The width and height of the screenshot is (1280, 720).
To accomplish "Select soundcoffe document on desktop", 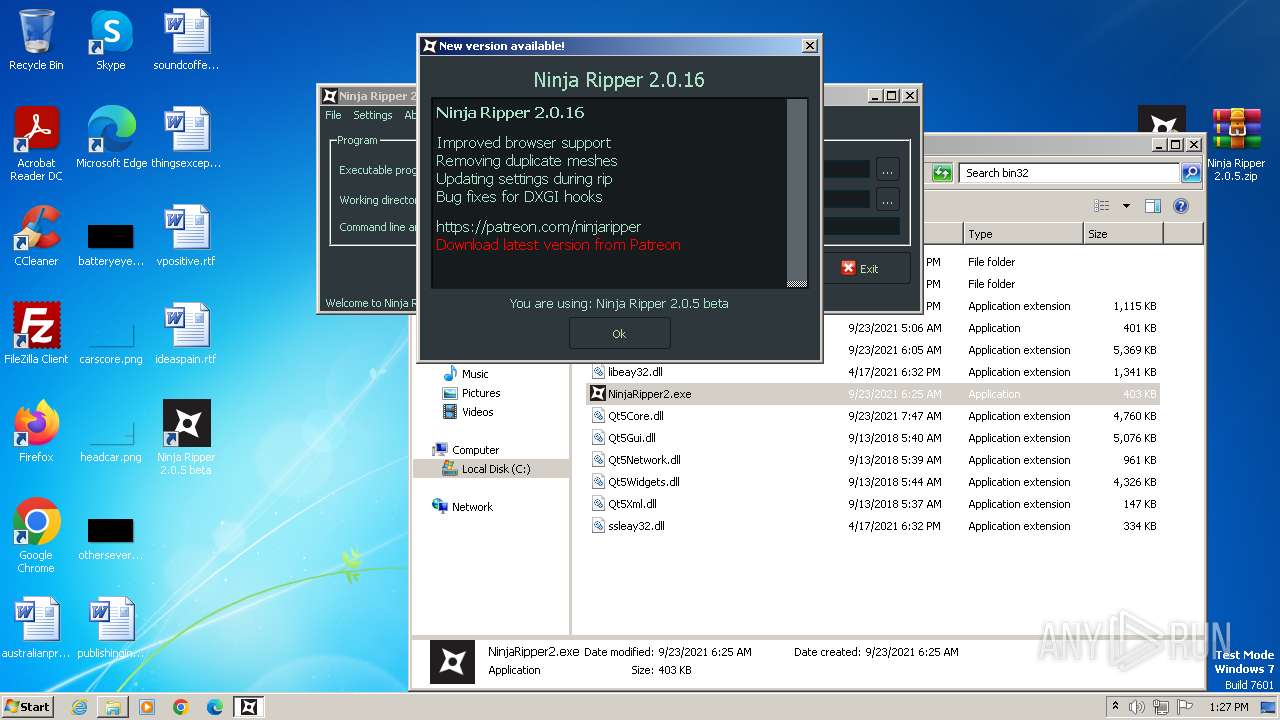I will 186,41.
